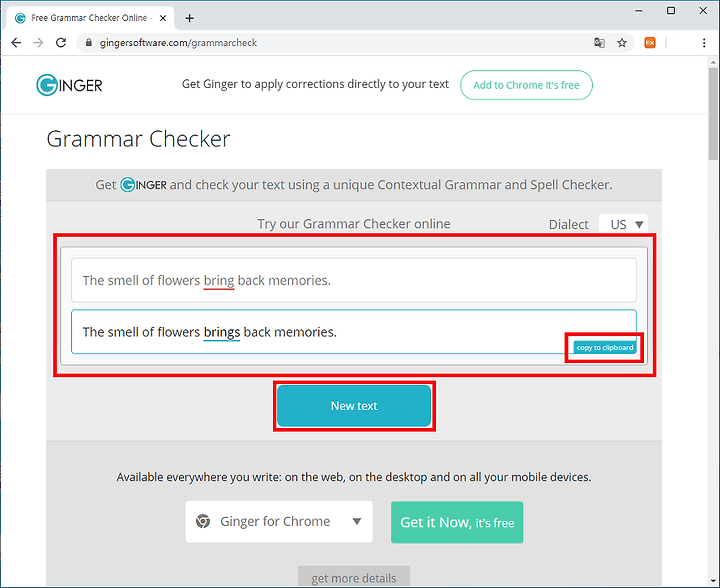
Task: Click the Ginger logo in the banner
Action: pyautogui.click(x=143, y=185)
